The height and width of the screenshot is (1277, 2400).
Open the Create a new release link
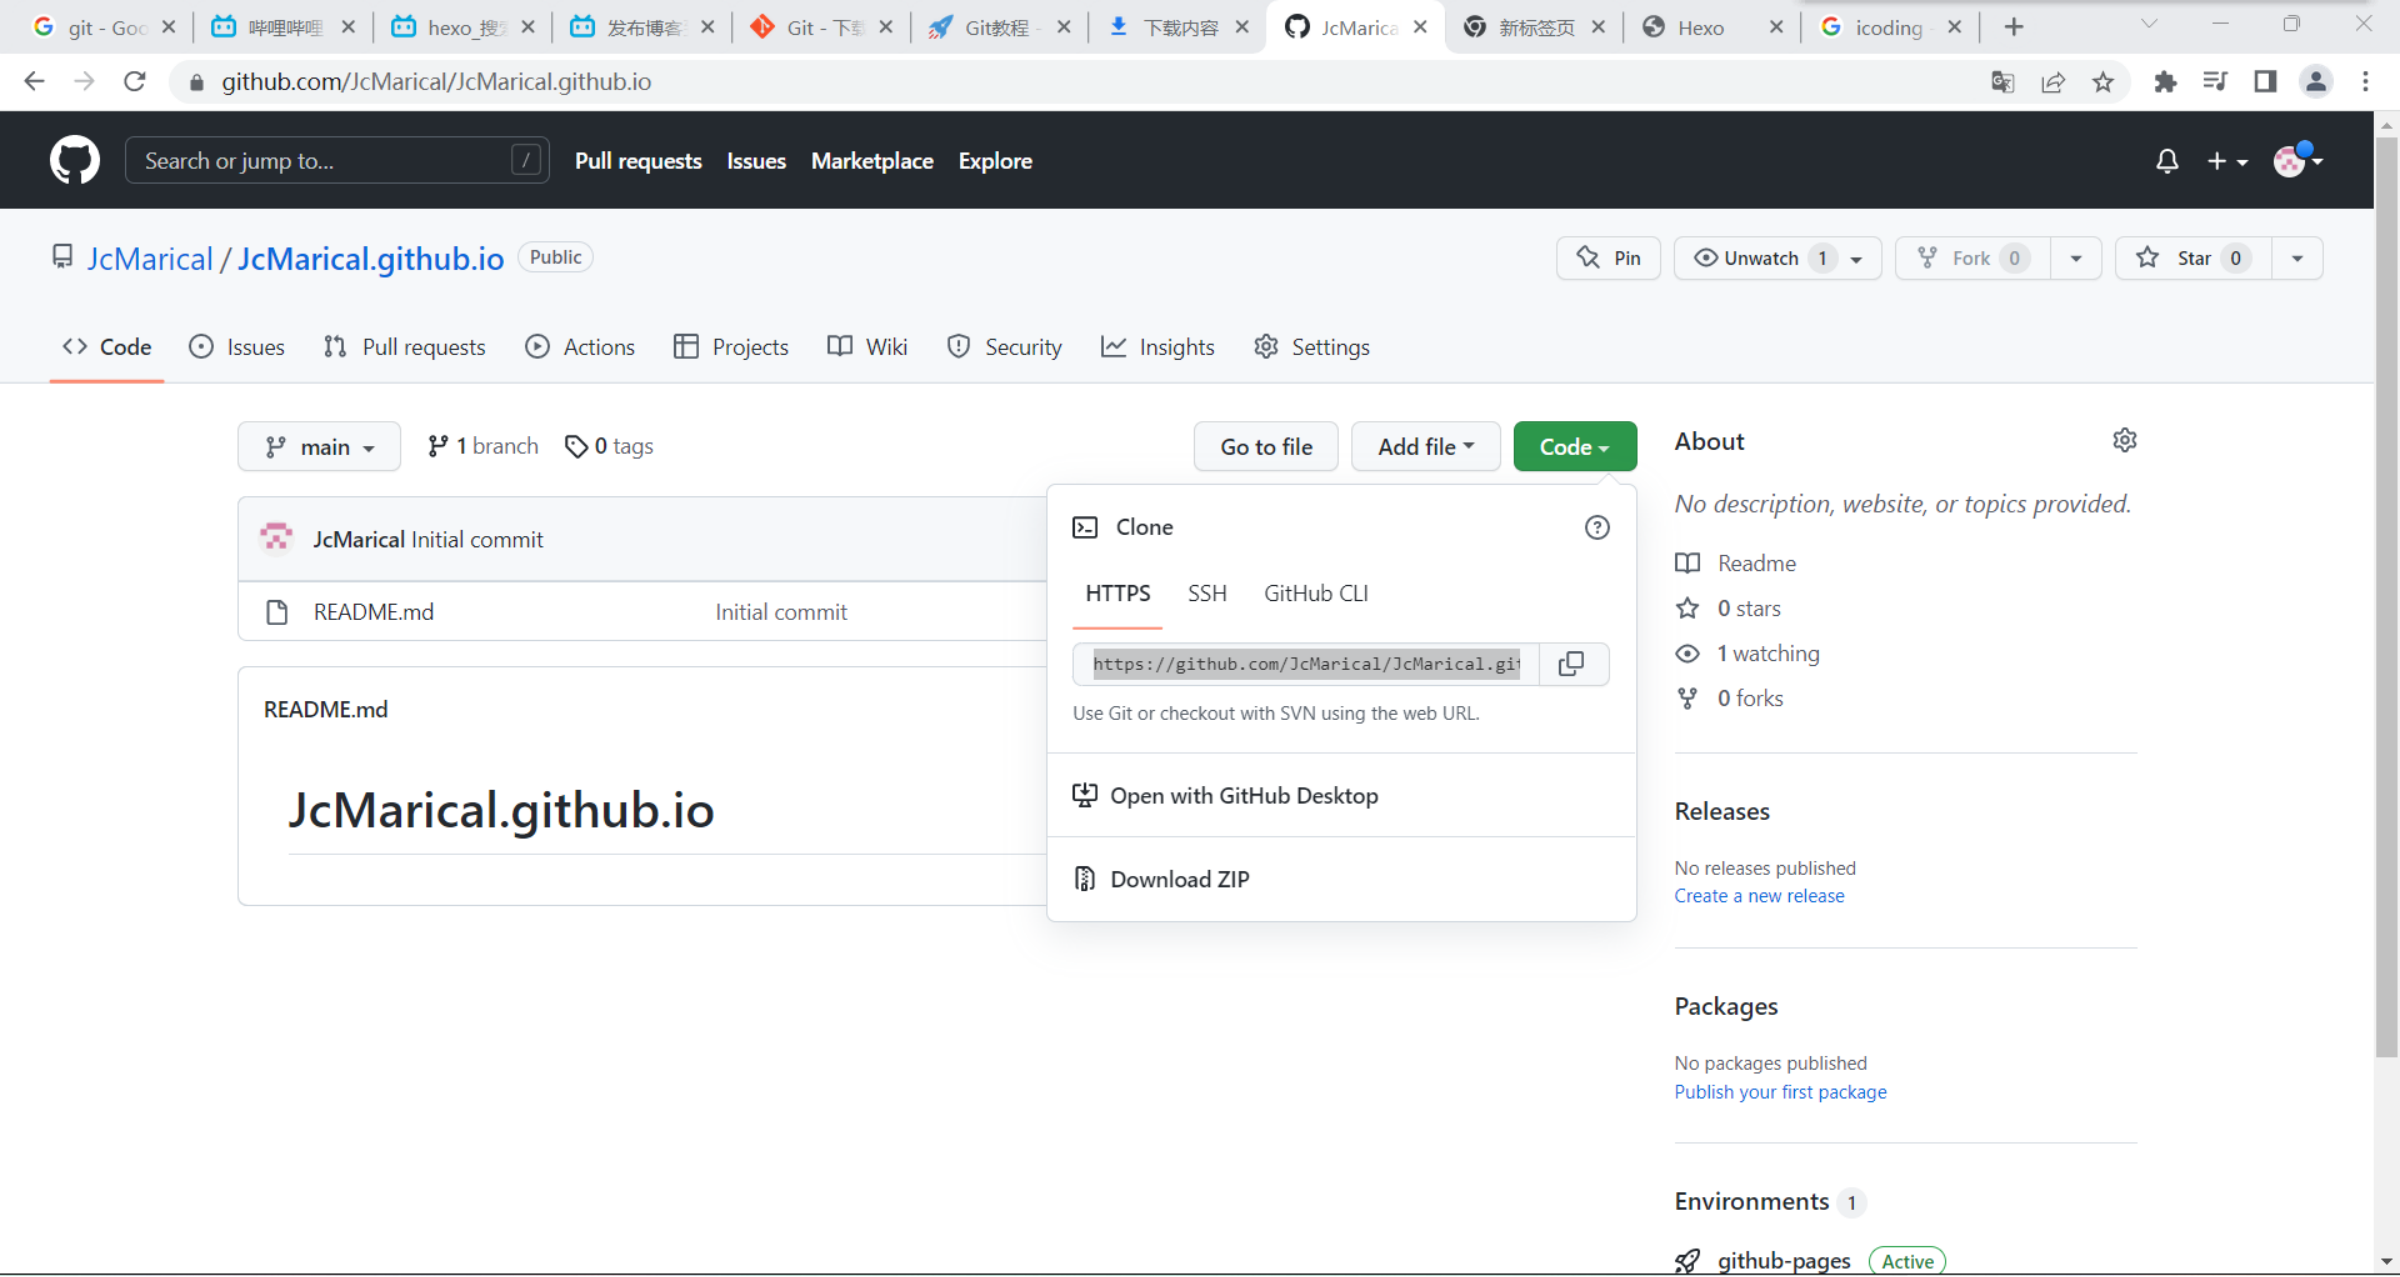(x=1759, y=896)
